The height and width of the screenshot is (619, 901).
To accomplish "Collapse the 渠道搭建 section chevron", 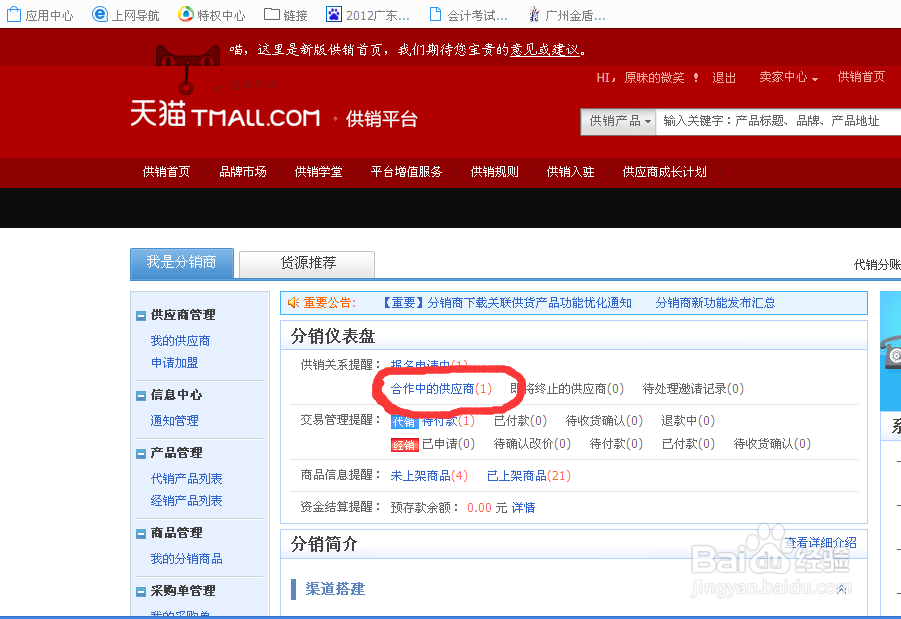I will [x=841, y=589].
